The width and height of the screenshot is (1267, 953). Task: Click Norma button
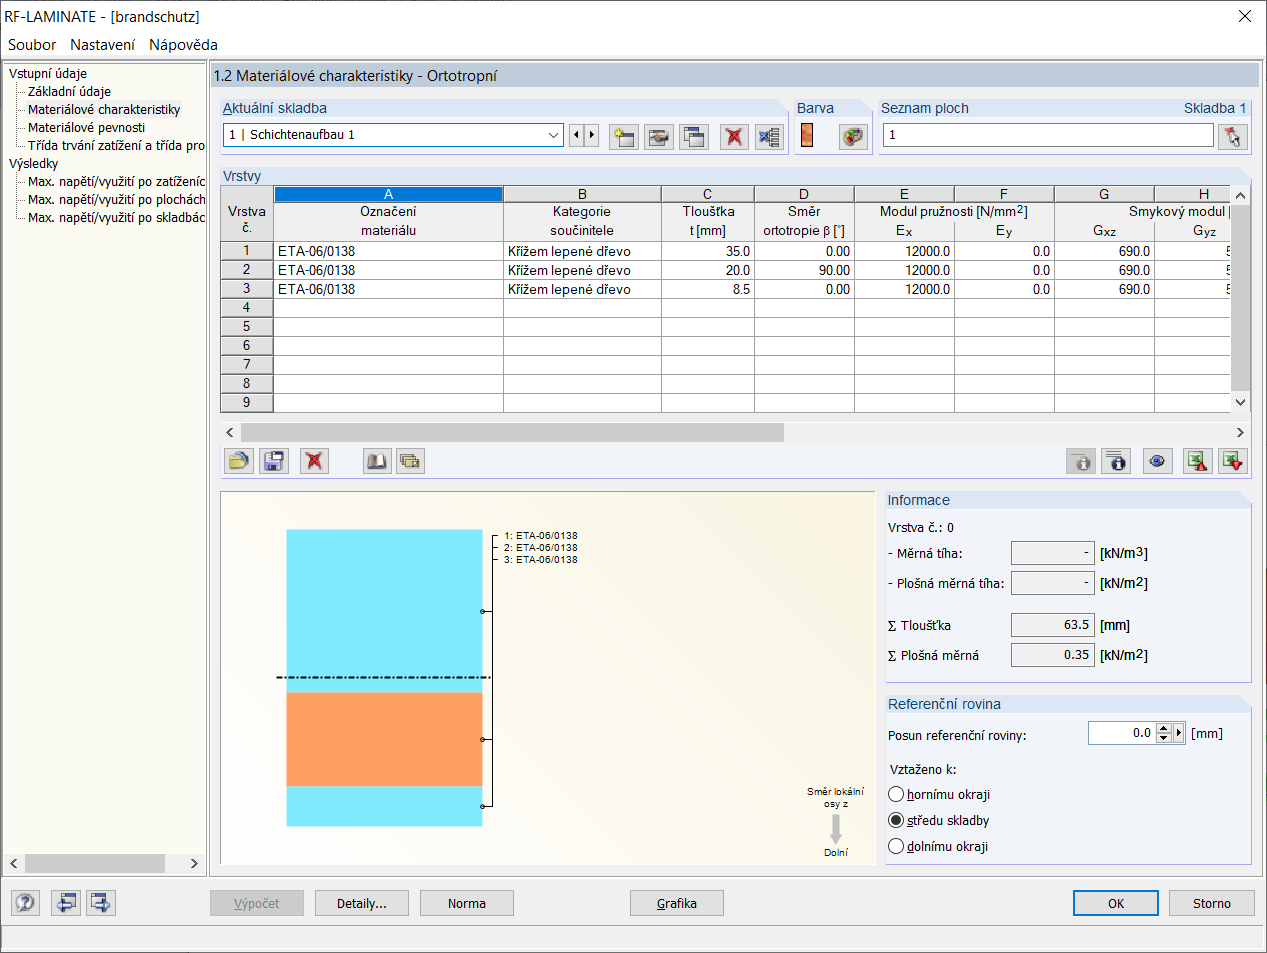click(x=467, y=903)
